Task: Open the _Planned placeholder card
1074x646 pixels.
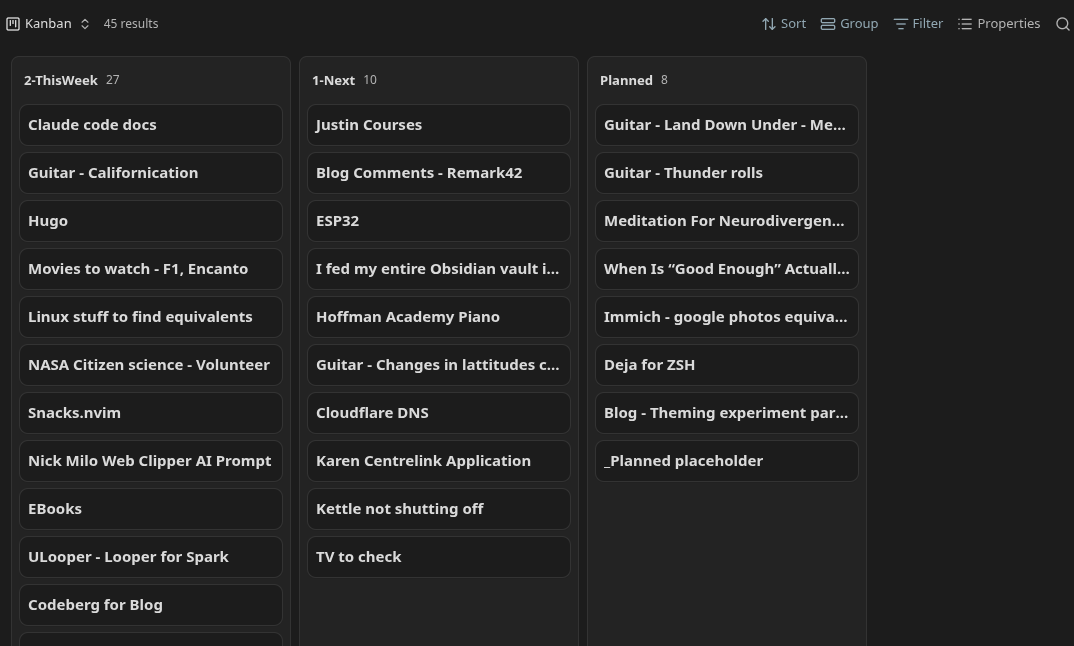Action: point(726,460)
